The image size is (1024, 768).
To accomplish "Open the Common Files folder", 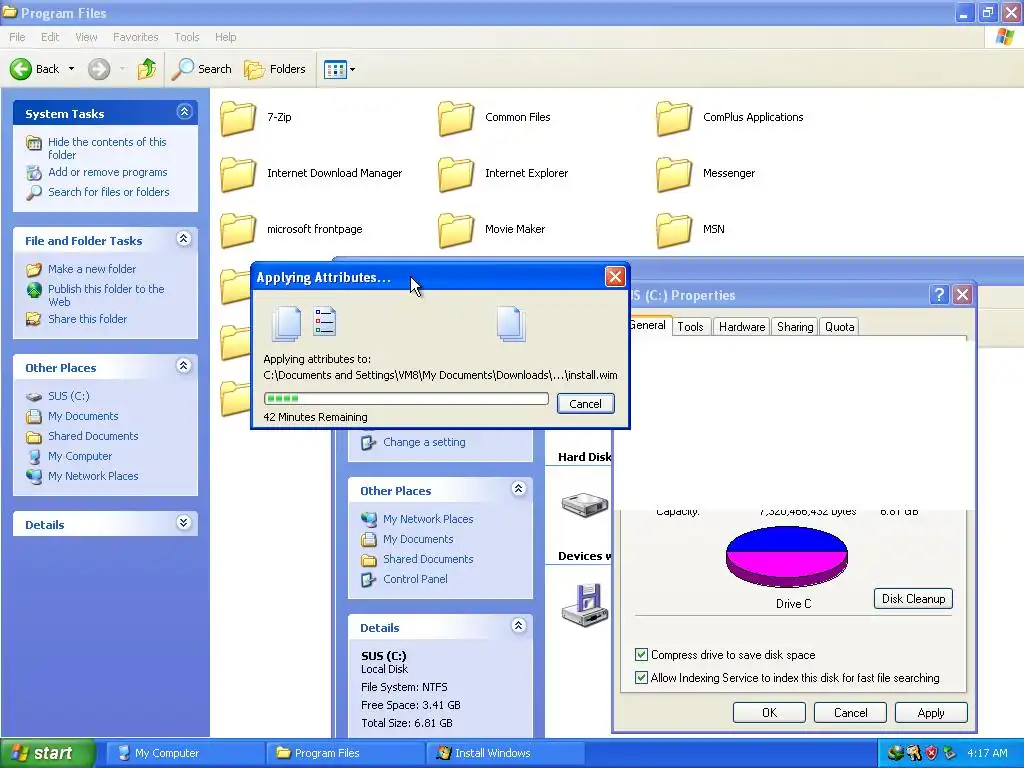I will point(494,118).
